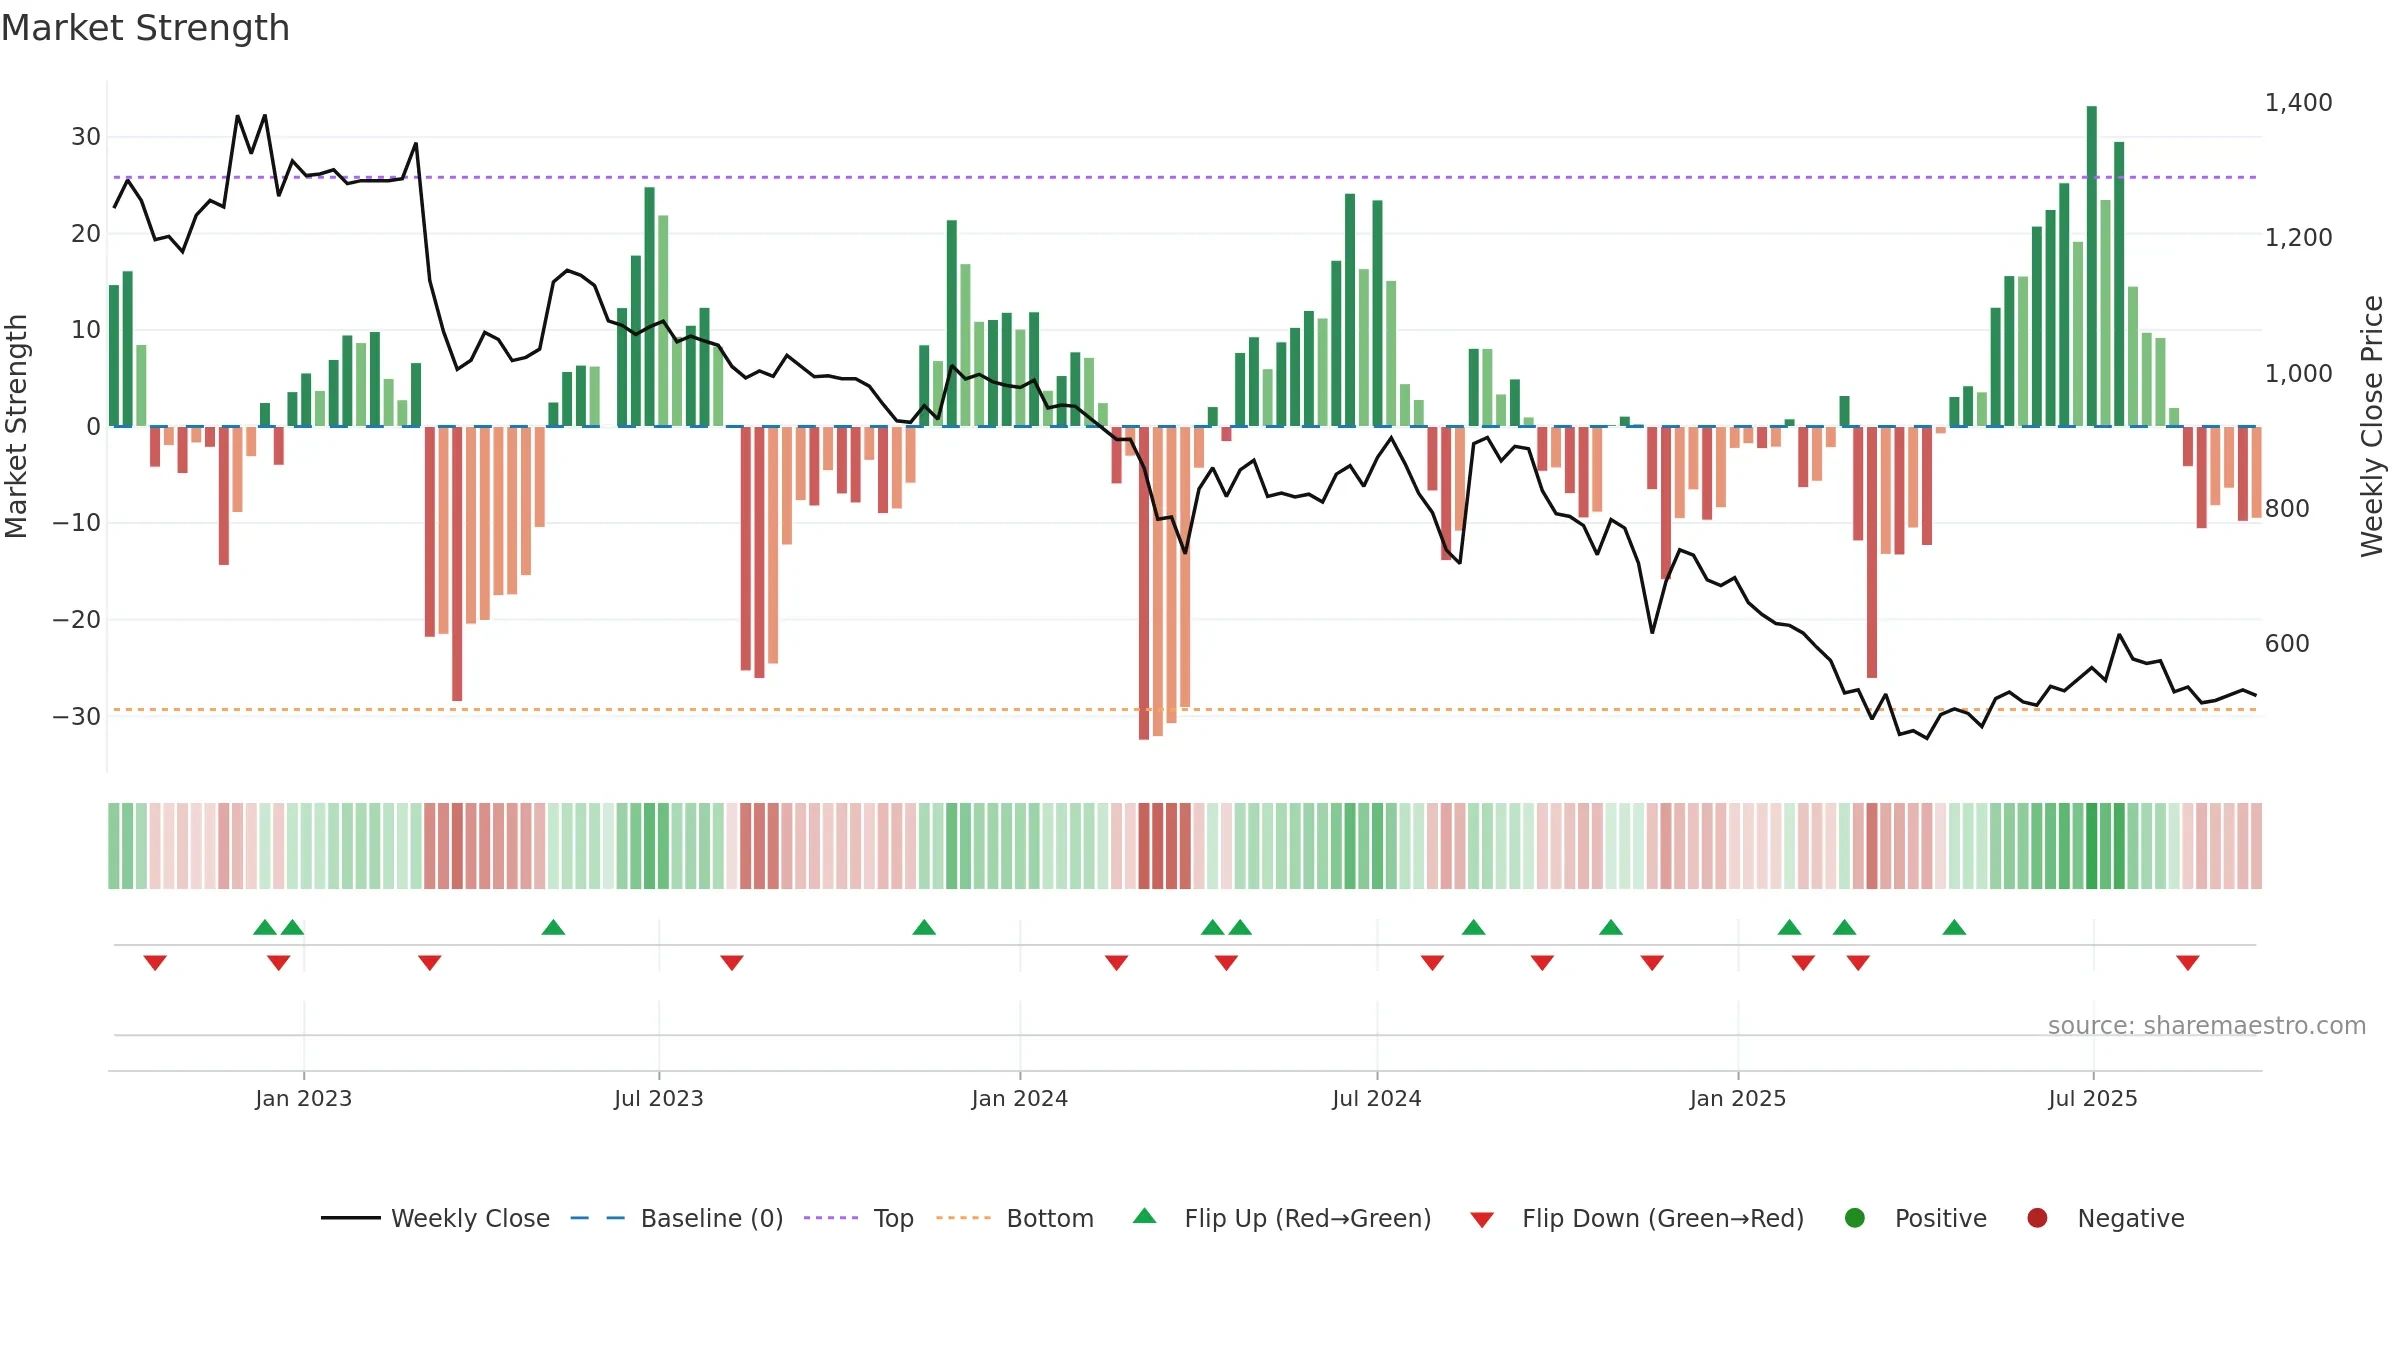Click the deepest red bar below minus thirty
The width and height of the screenshot is (2400, 1350).
click(x=1144, y=583)
